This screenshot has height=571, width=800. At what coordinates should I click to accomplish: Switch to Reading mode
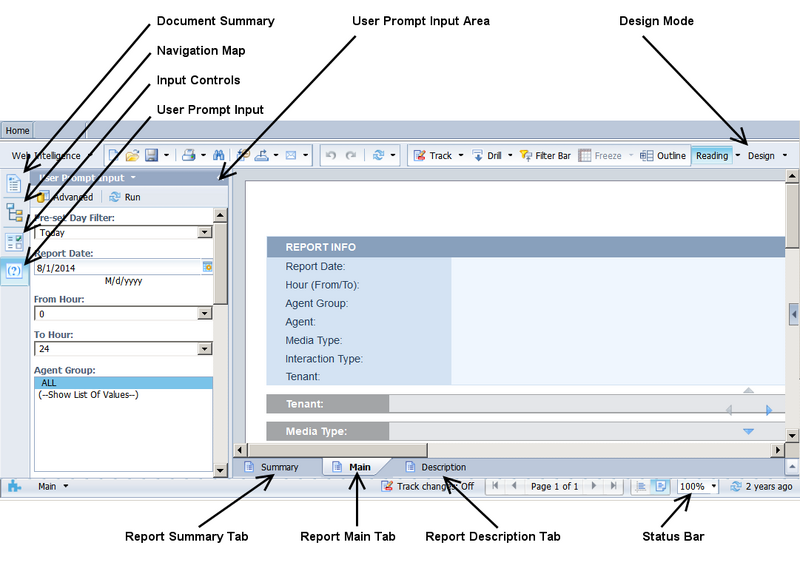712,156
